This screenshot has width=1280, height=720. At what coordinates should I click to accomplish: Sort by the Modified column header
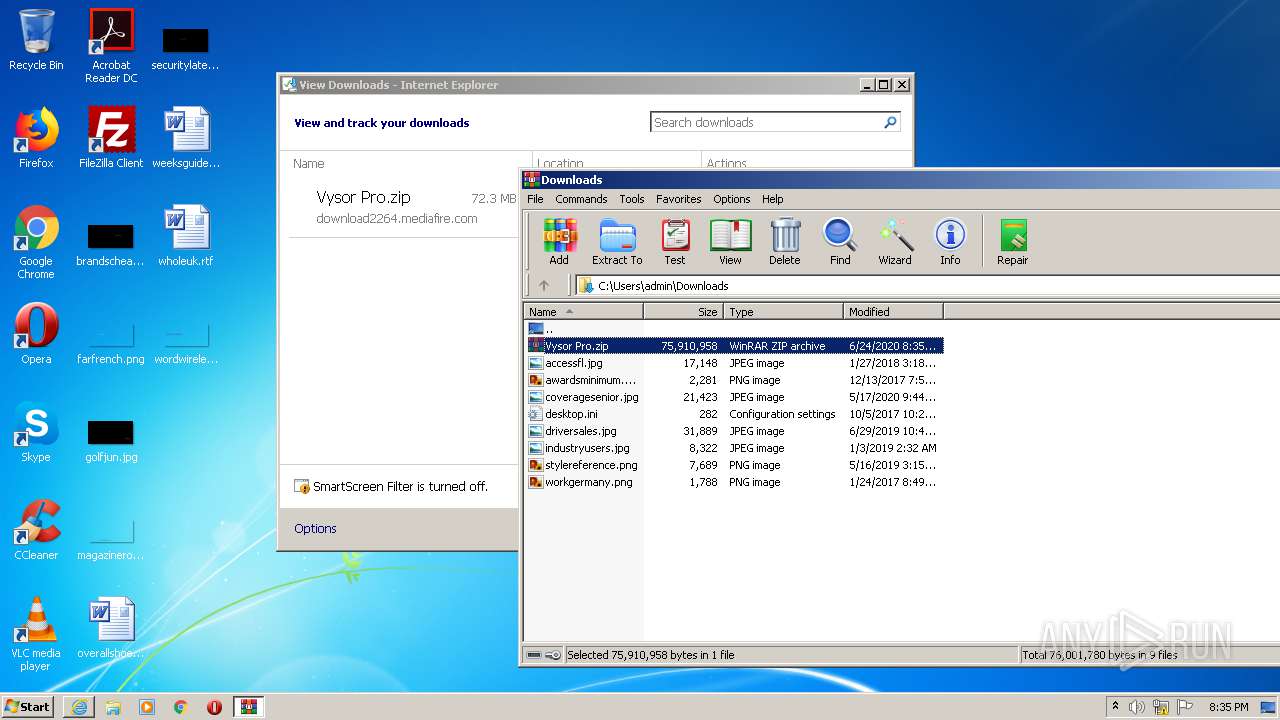tap(893, 312)
